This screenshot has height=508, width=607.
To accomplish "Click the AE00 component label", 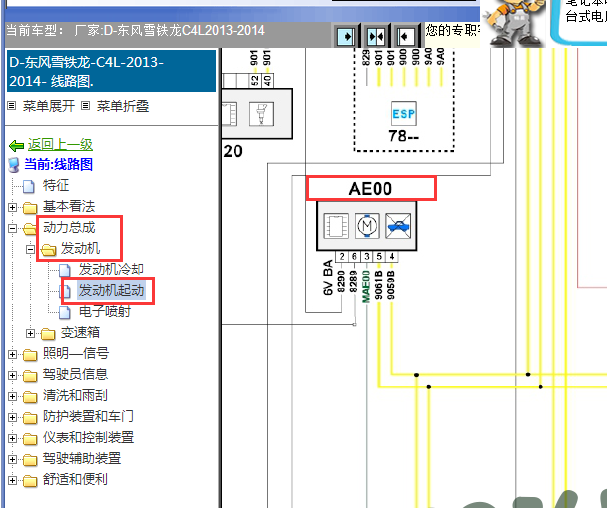I will [370, 189].
